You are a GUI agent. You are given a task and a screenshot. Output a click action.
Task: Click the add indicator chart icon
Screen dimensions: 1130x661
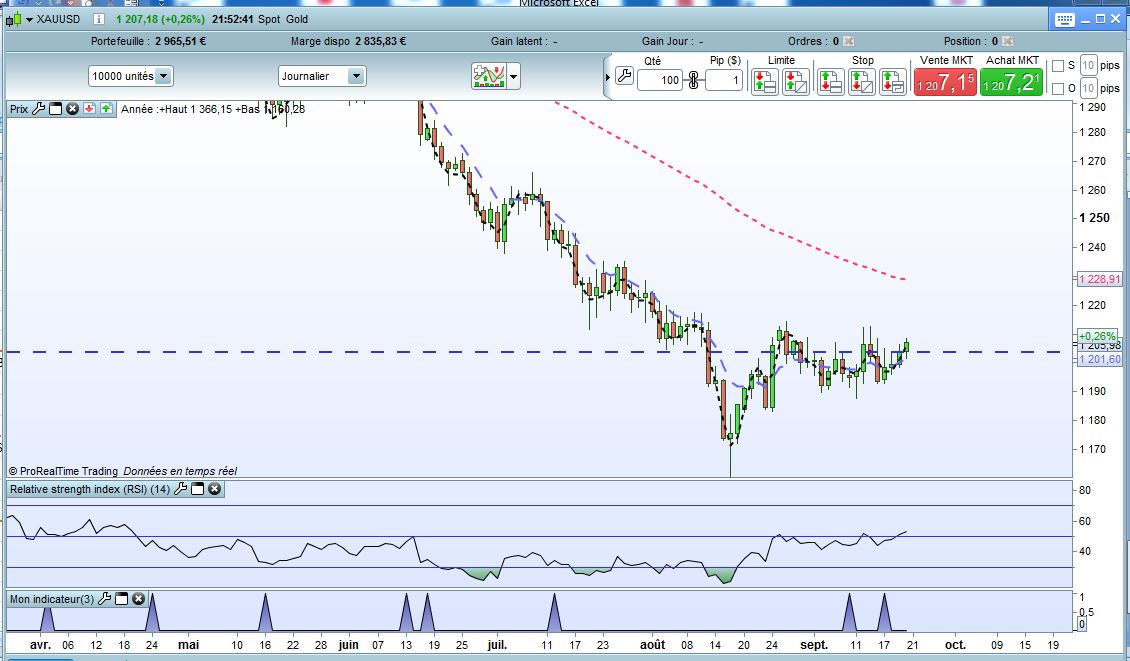(489, 76)
